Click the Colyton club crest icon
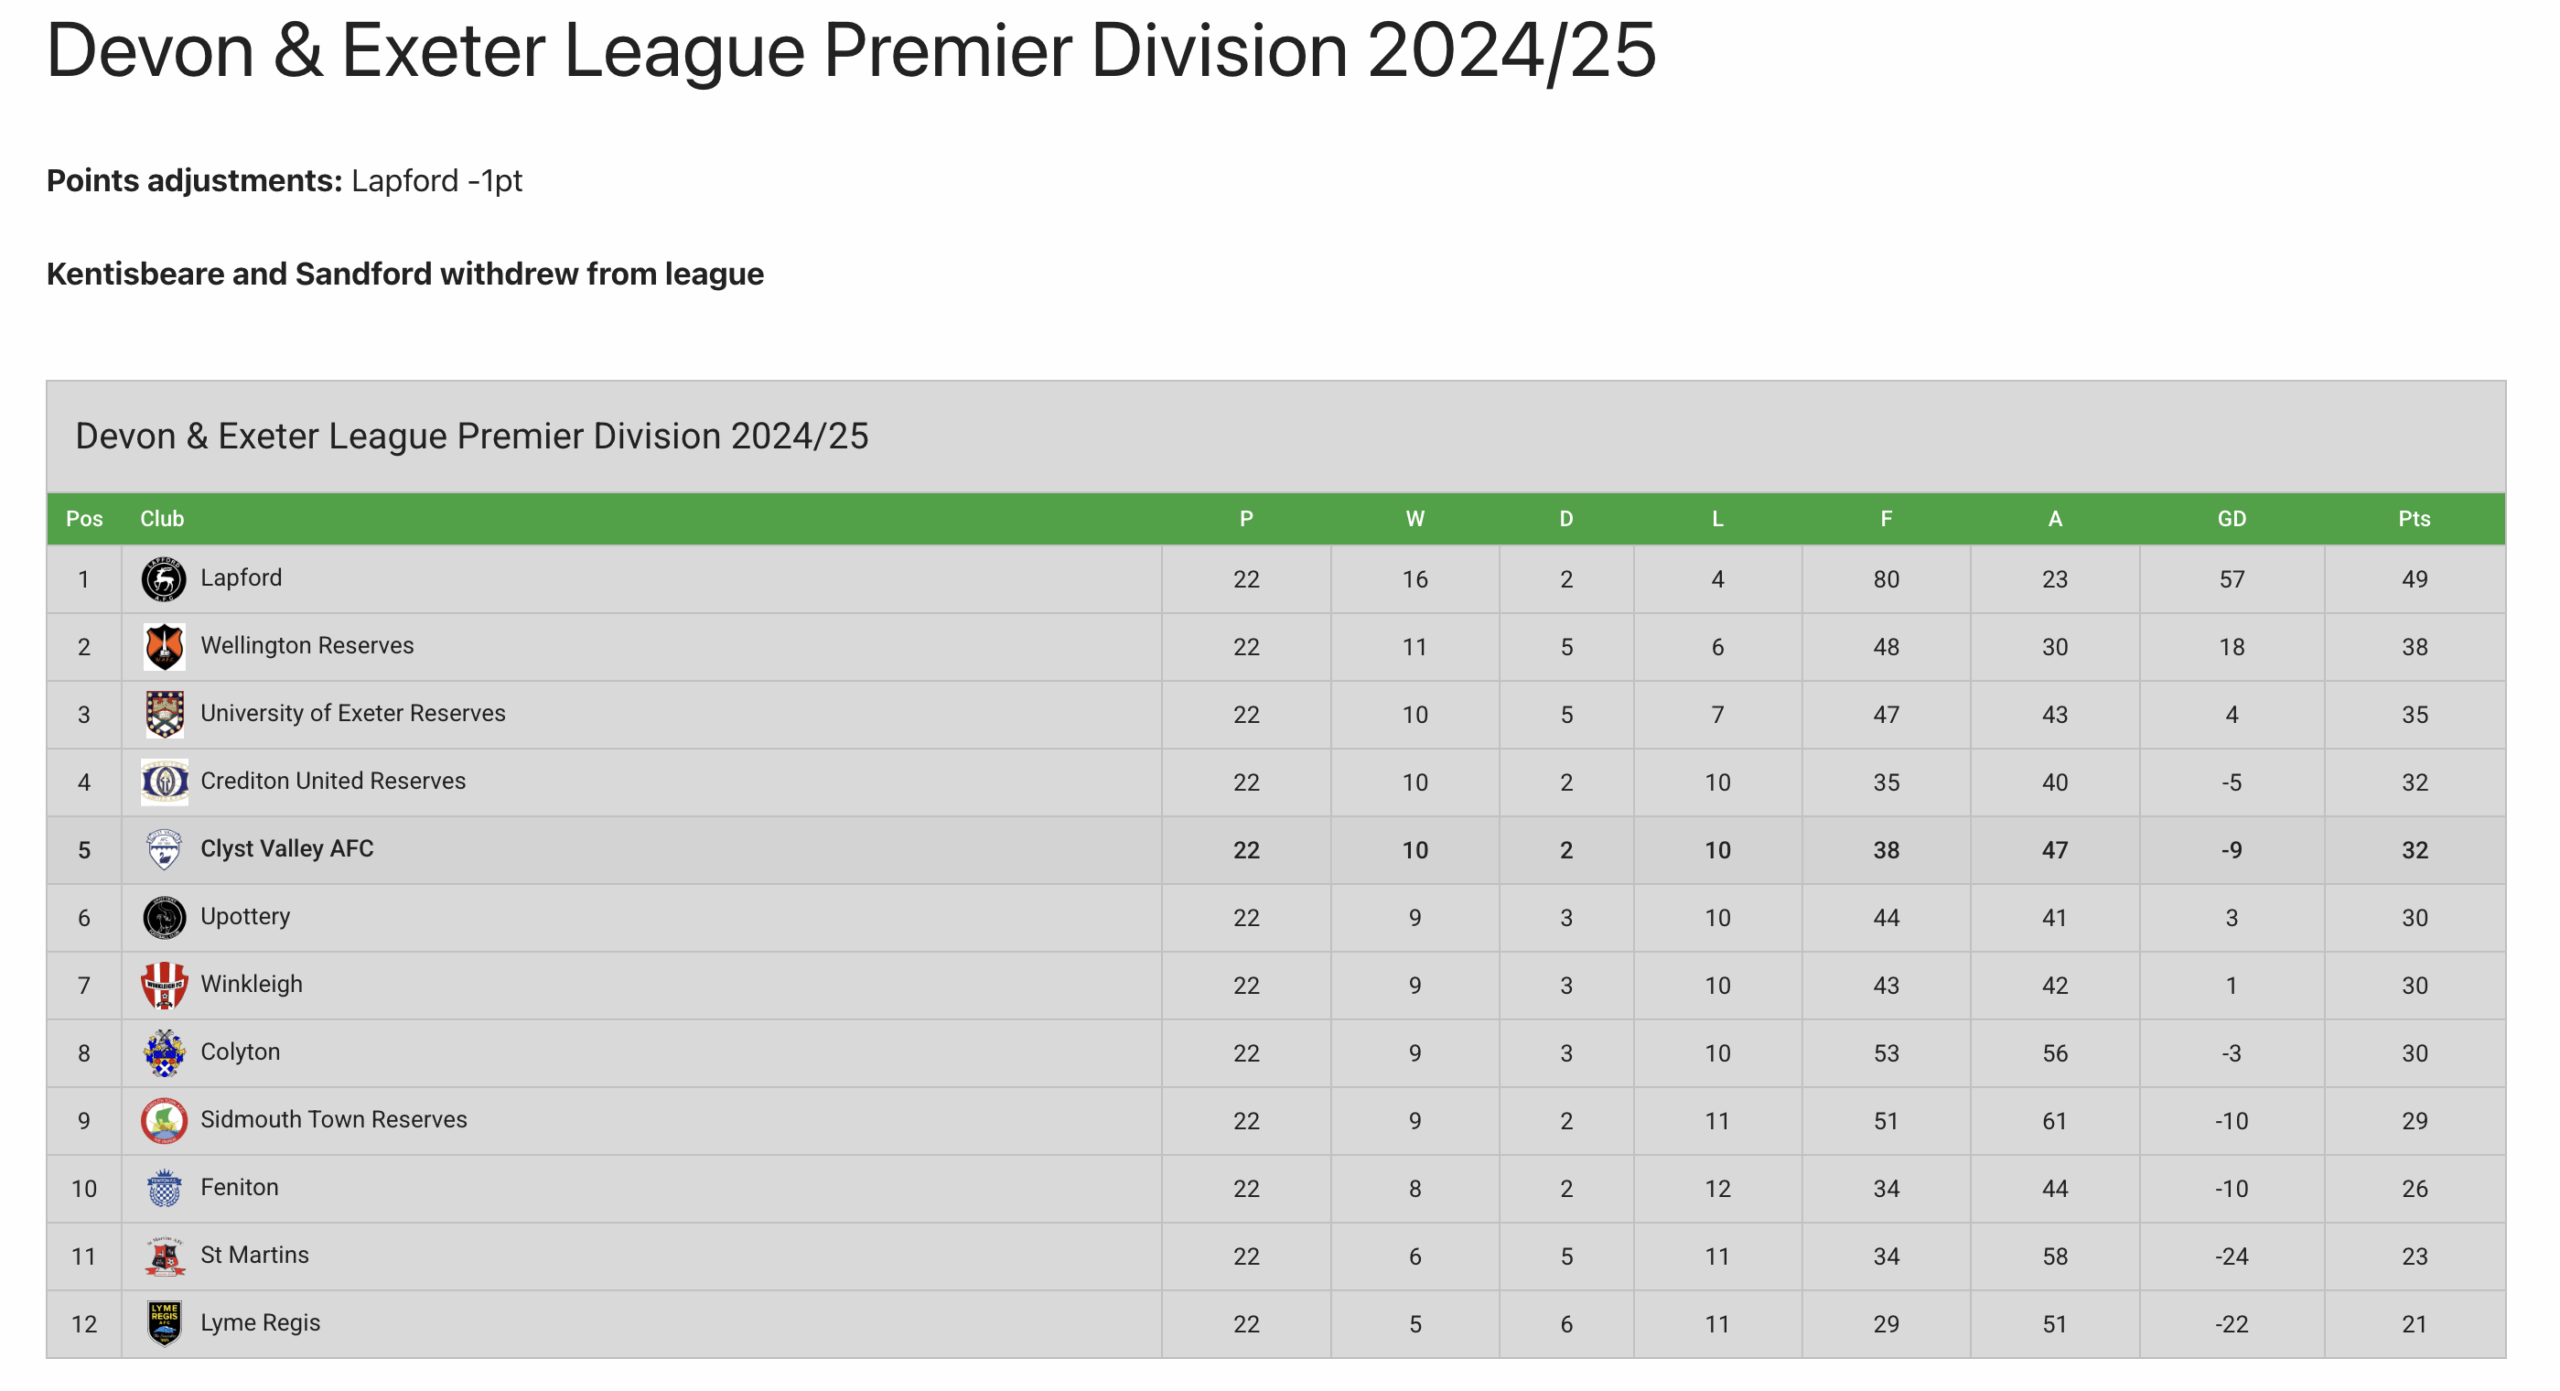Image resolution: width=2560 pixels, height=1391 pixels. tap(164, 1053)
